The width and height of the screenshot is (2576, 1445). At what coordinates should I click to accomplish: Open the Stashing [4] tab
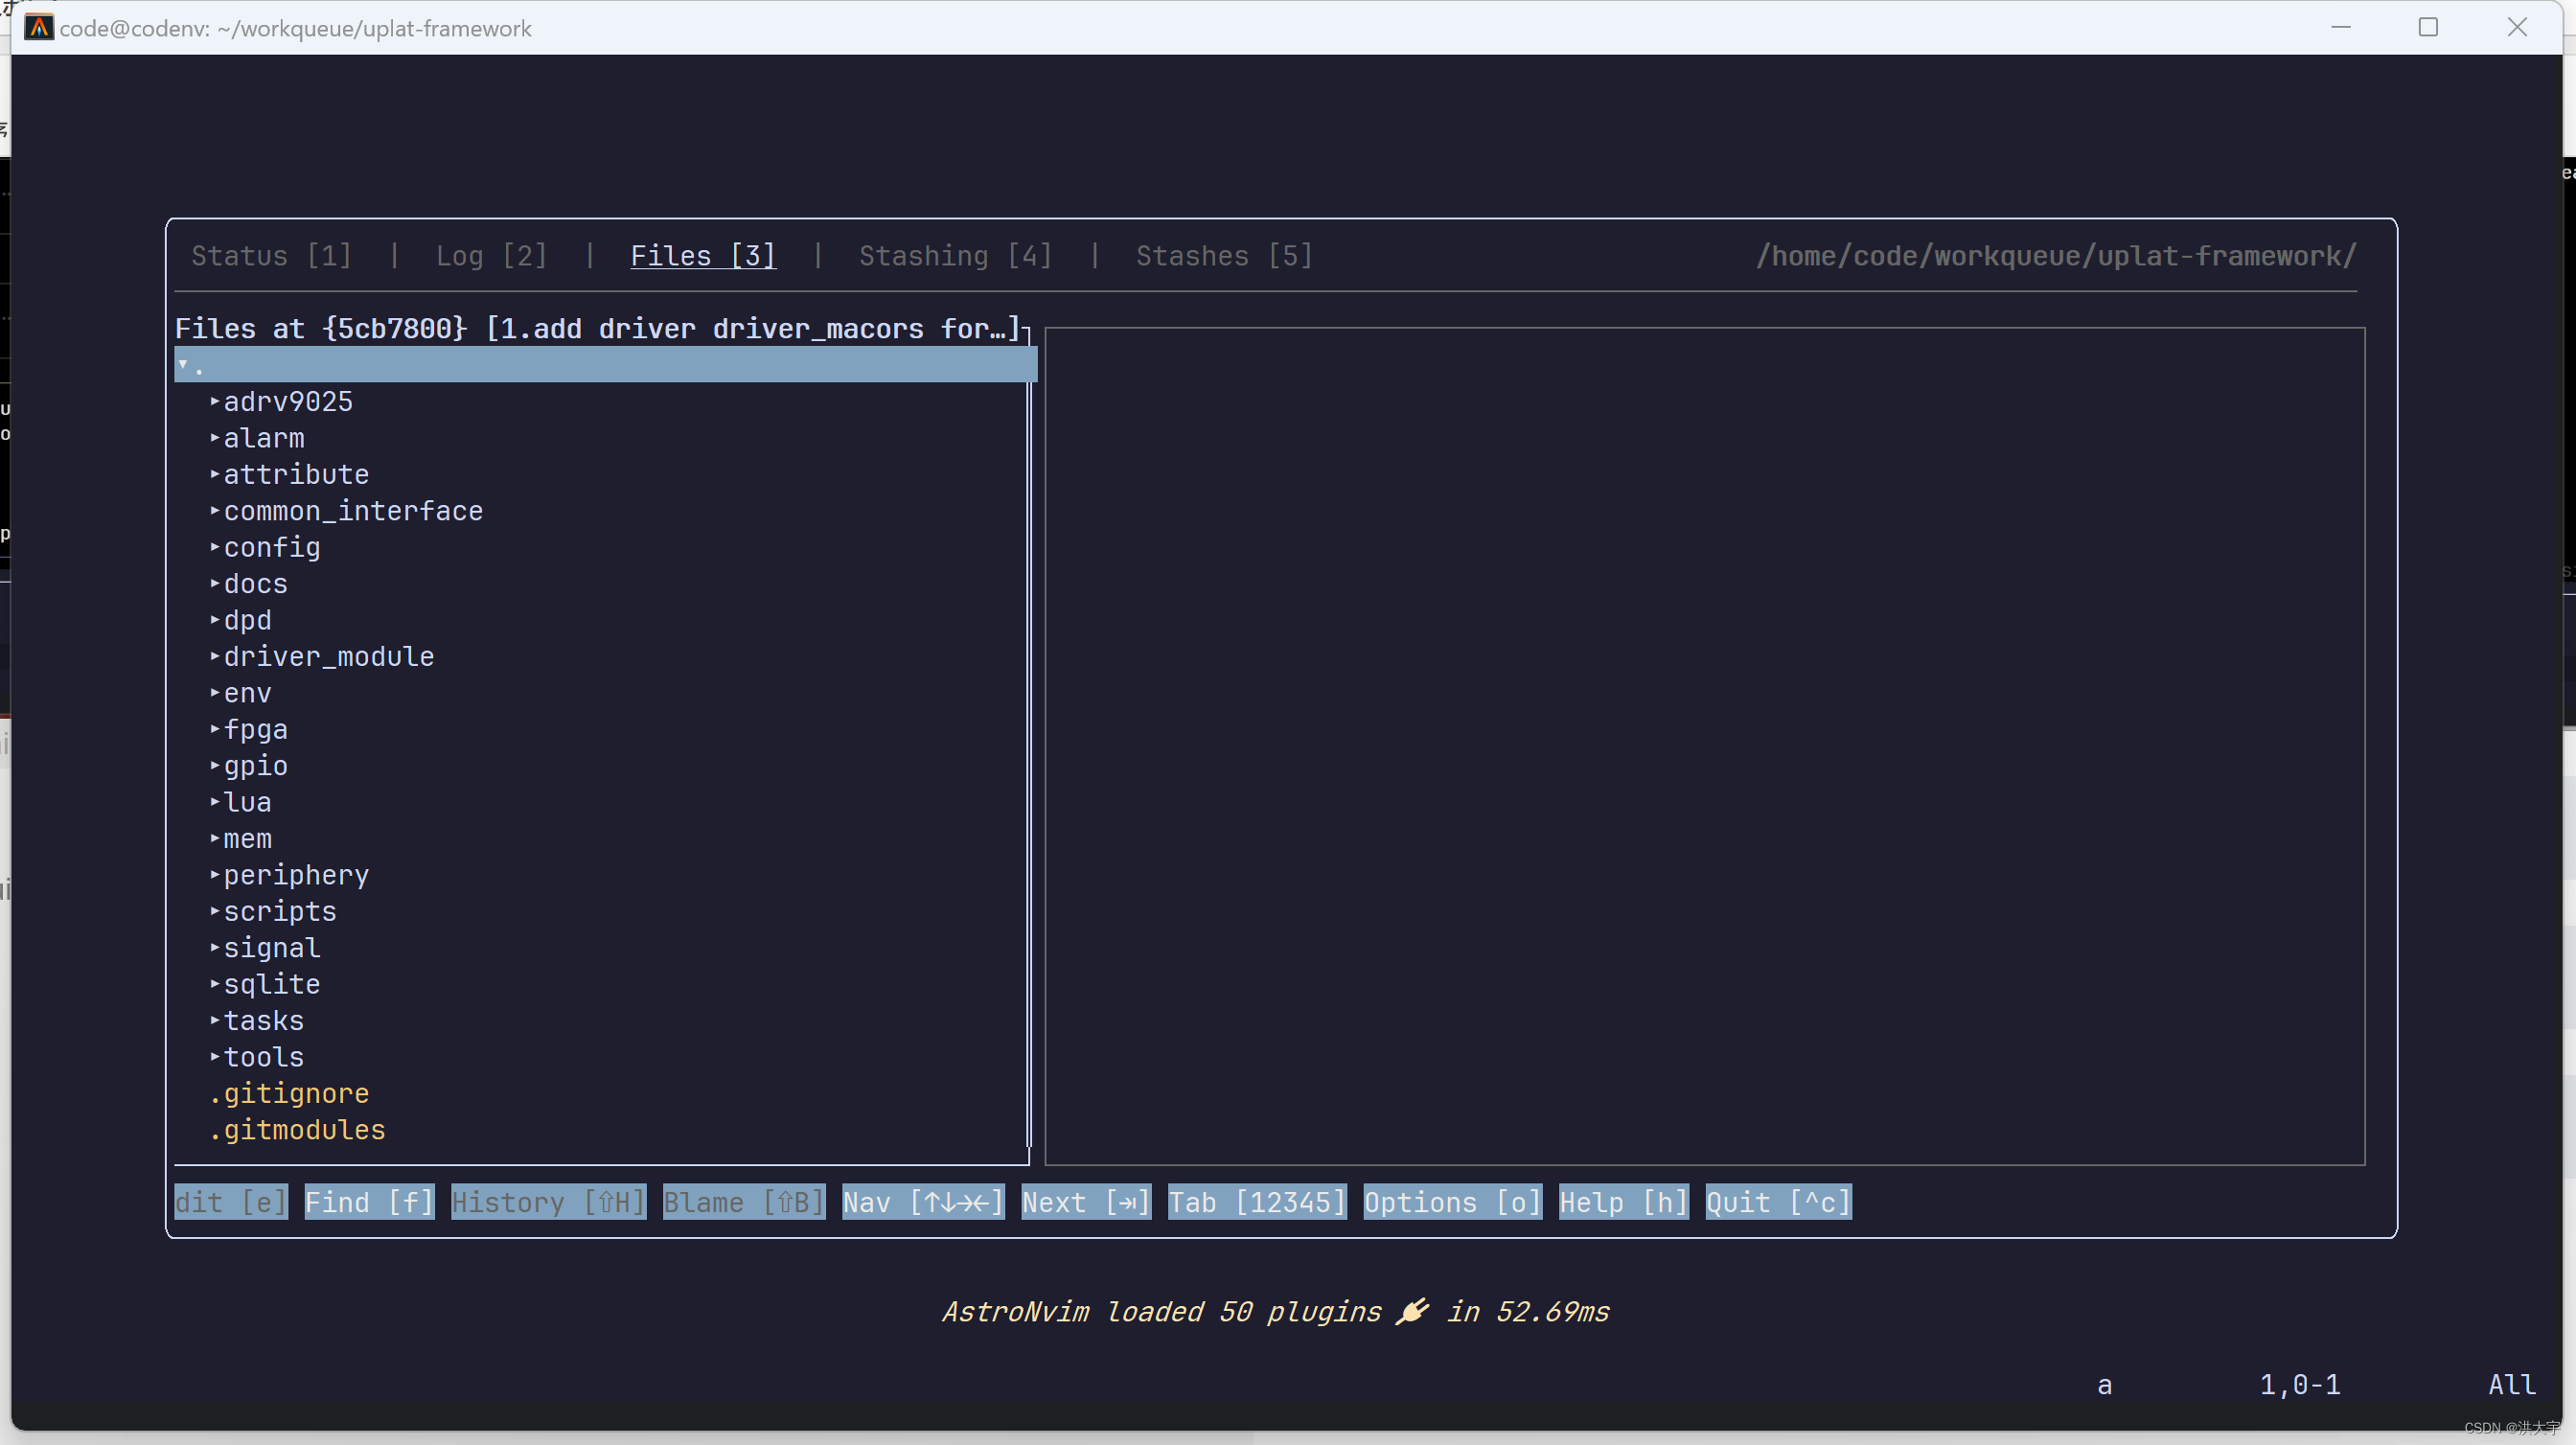[x=955, y=256]
